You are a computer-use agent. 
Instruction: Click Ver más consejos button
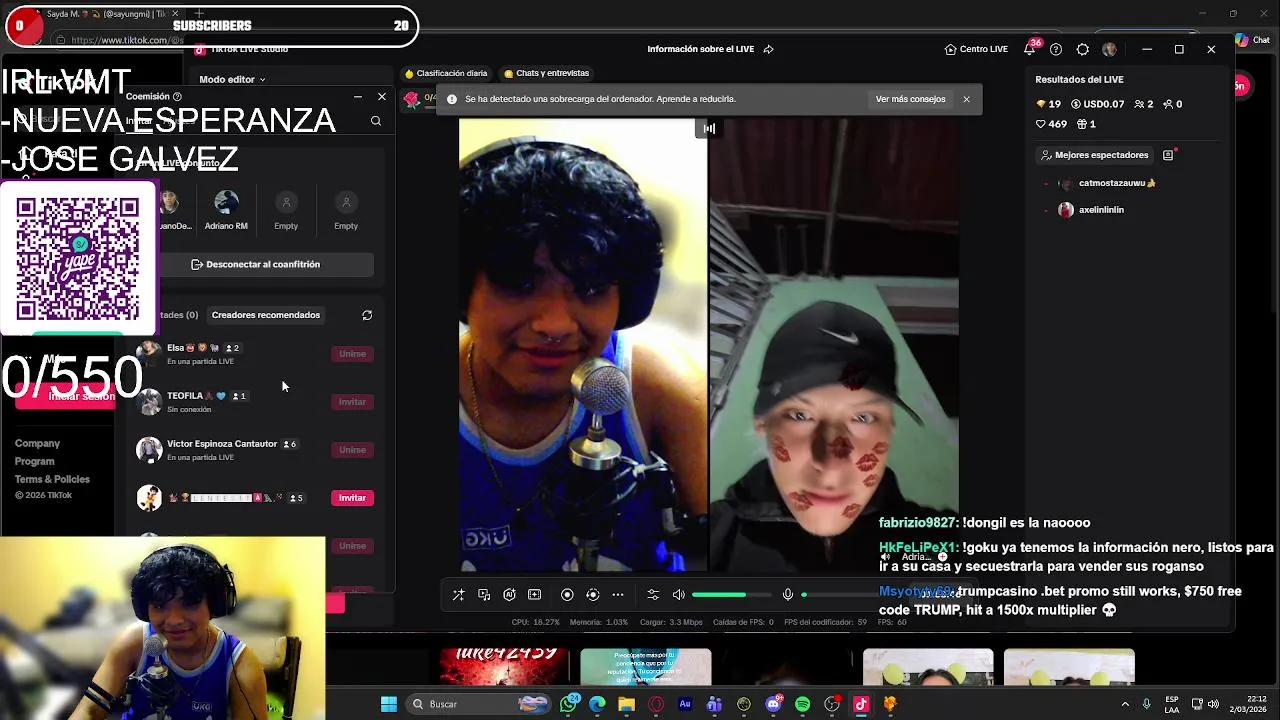pos(910,99)
